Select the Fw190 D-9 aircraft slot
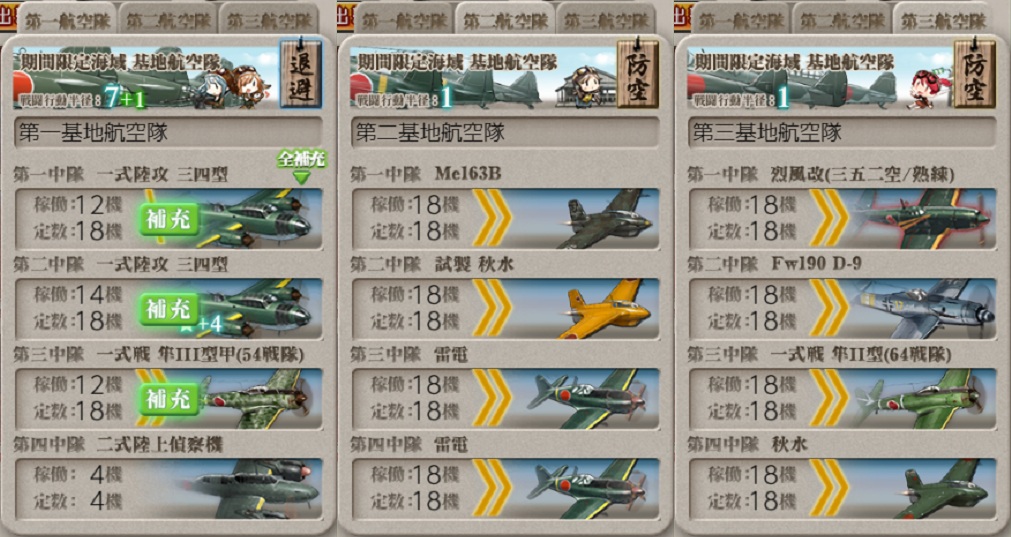 [x=843, y=309]
